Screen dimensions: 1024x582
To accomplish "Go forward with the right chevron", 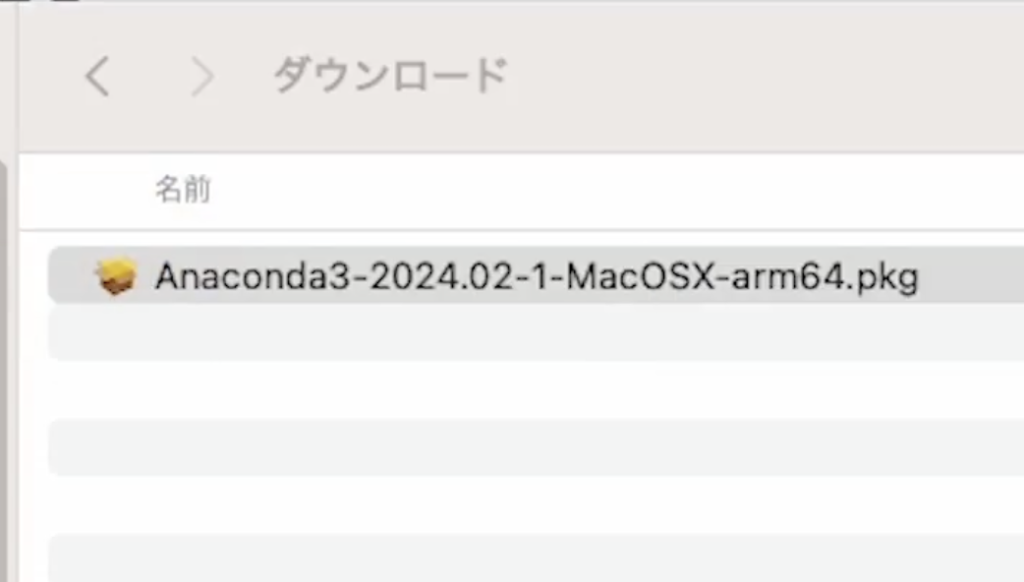I will tap(202, 76).
